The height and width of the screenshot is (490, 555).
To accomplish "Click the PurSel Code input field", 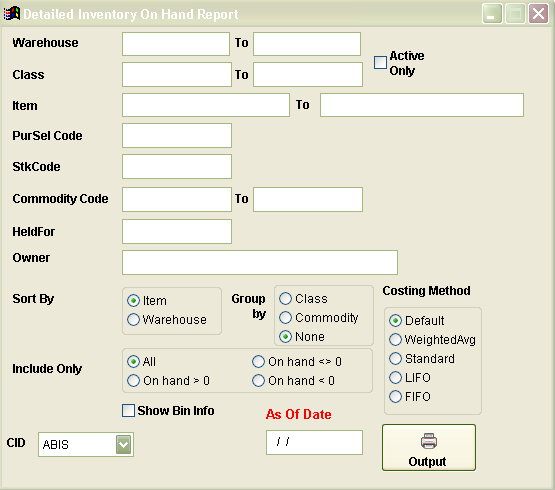I will [177, 136].
